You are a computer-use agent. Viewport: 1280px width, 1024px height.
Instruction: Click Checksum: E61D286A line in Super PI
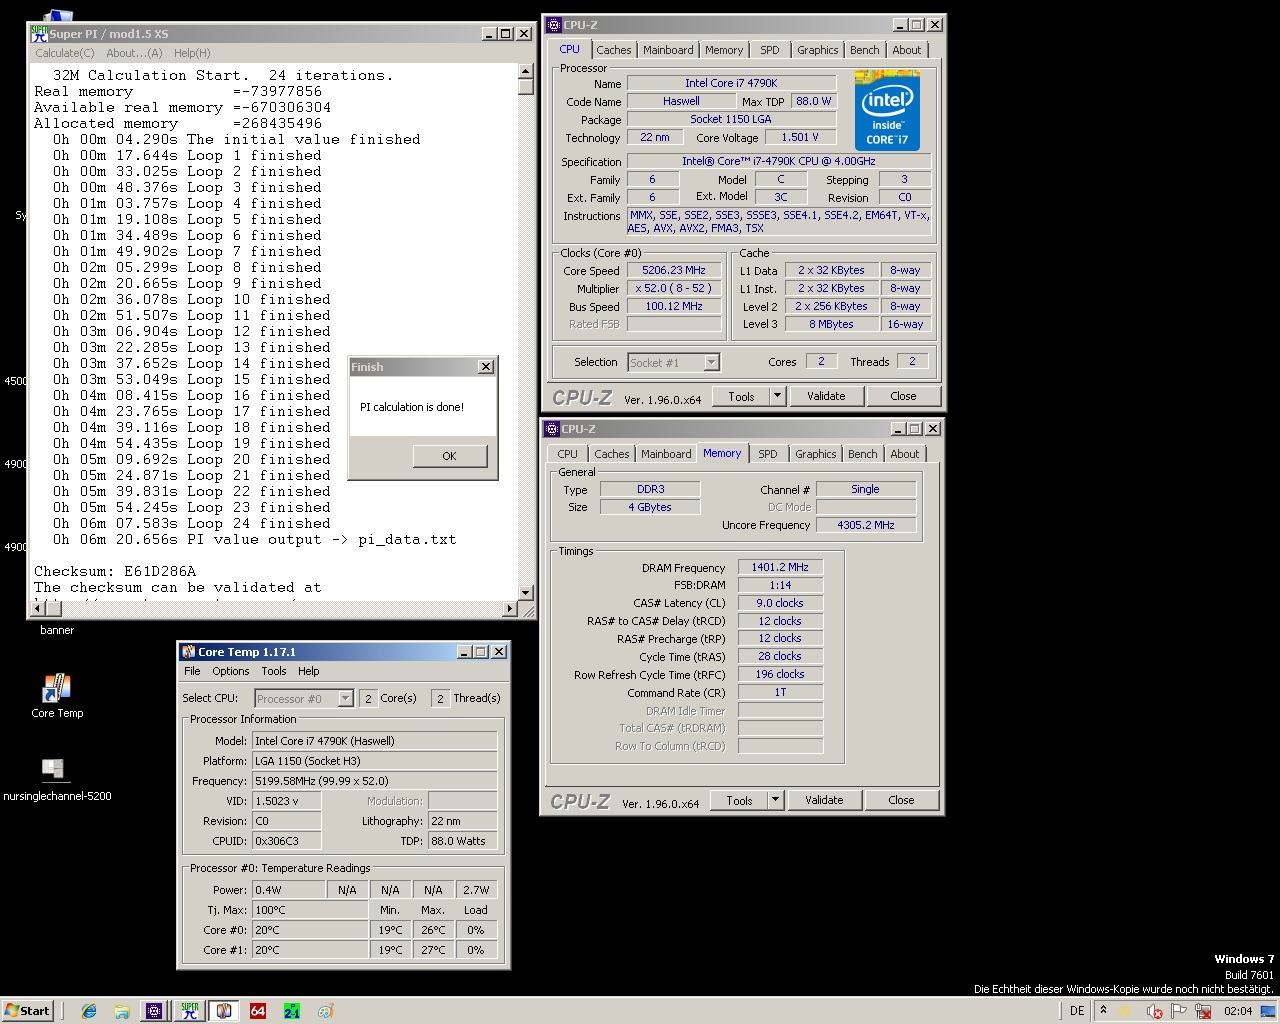coord(115,572)
